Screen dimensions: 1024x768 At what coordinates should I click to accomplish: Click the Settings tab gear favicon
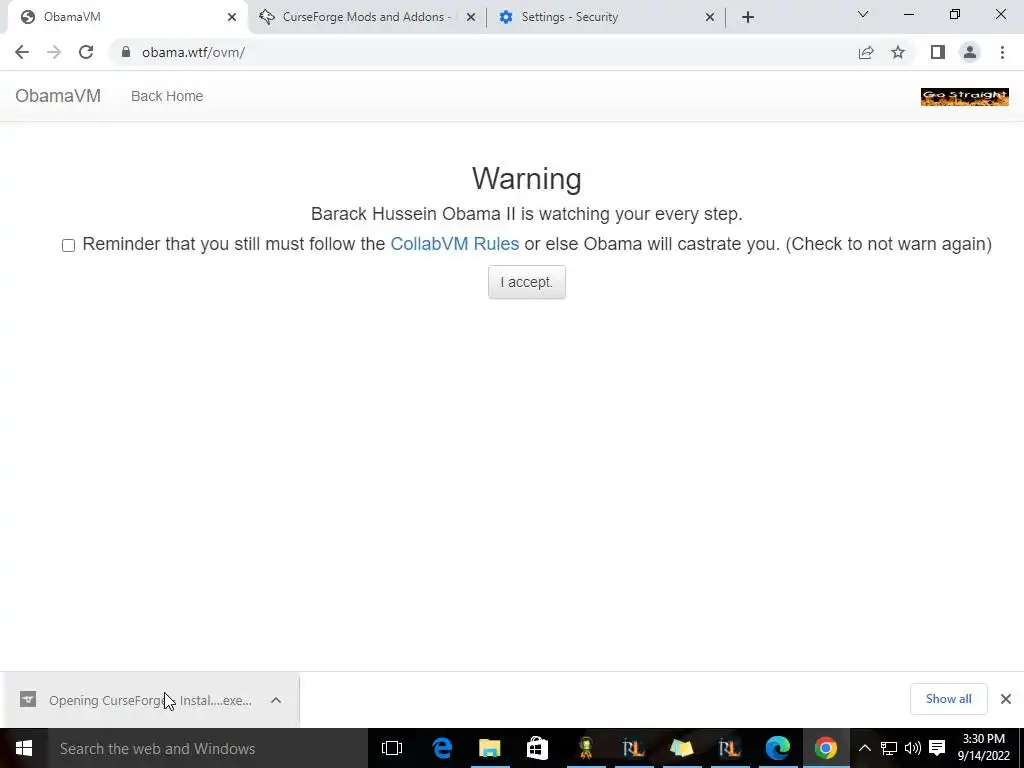(505, 17)
